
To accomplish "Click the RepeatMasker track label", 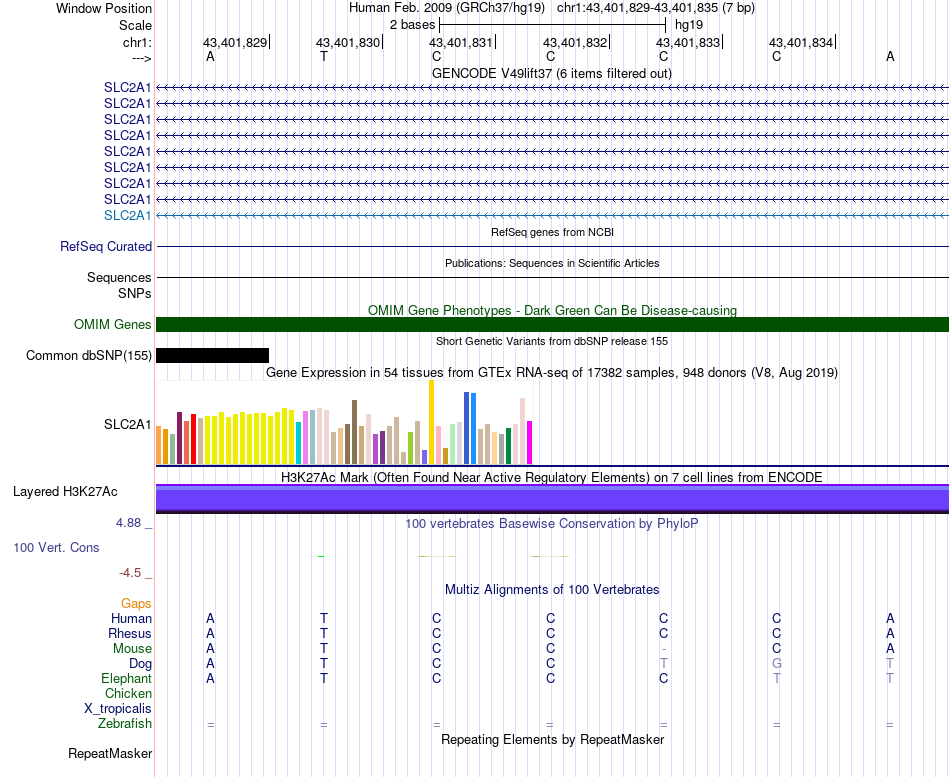I will click(x=110, y=753).
